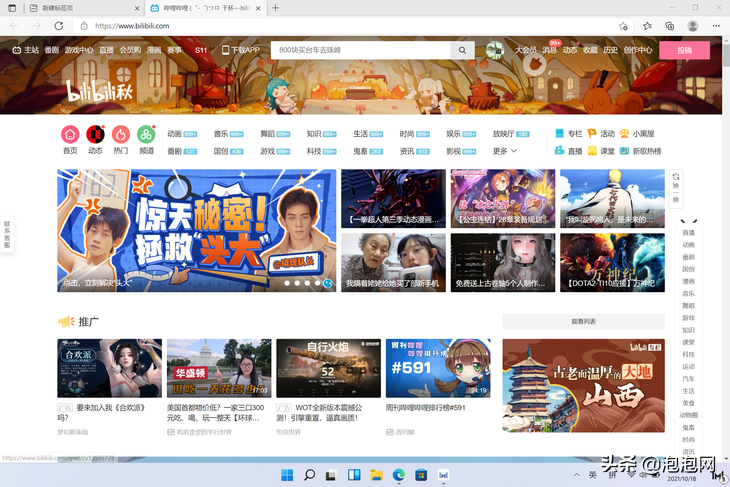This screenshot has height=487, width=730.
Task: Open 收藏 favorites in header
Action: [x=590, y=50]
